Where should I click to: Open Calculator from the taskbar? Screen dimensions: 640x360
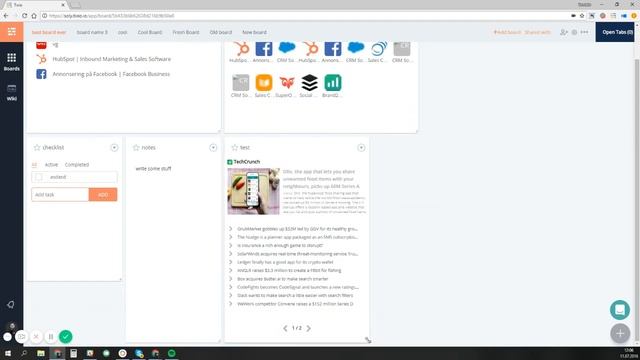73,353
